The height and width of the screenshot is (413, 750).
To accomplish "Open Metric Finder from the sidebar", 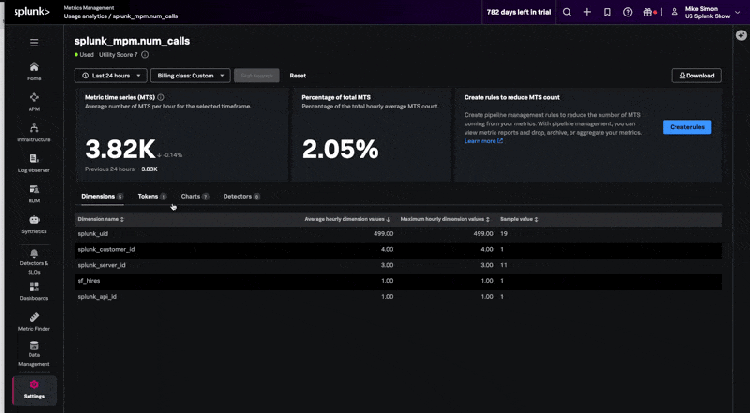I will 34,322.
